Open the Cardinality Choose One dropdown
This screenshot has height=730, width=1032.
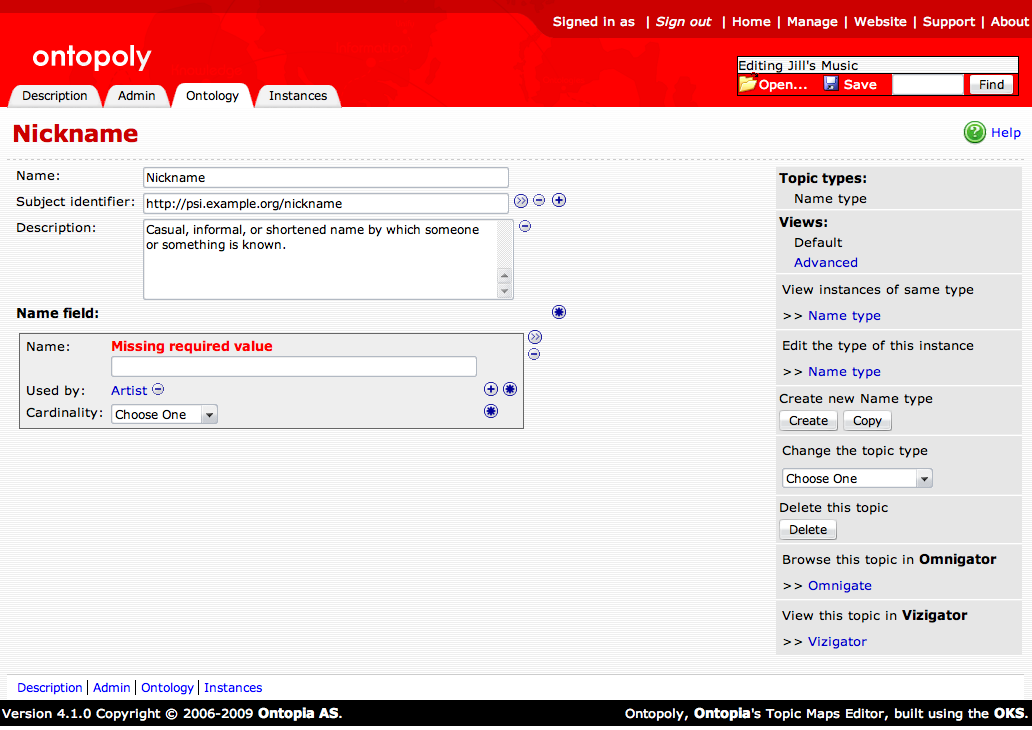[x=164, y=414]
